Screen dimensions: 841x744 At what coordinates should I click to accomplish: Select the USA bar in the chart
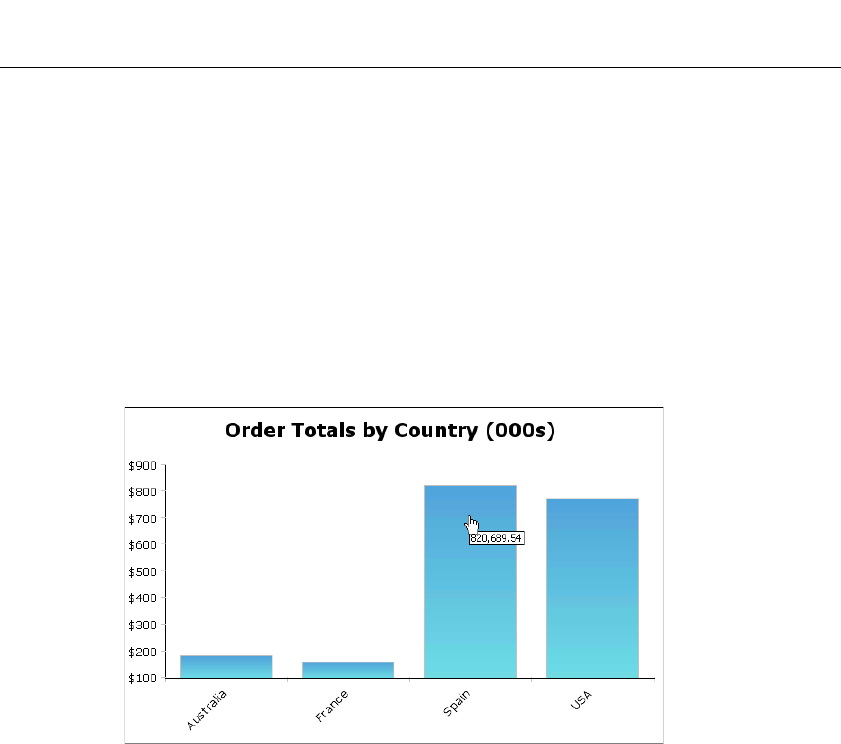(592, 588)
